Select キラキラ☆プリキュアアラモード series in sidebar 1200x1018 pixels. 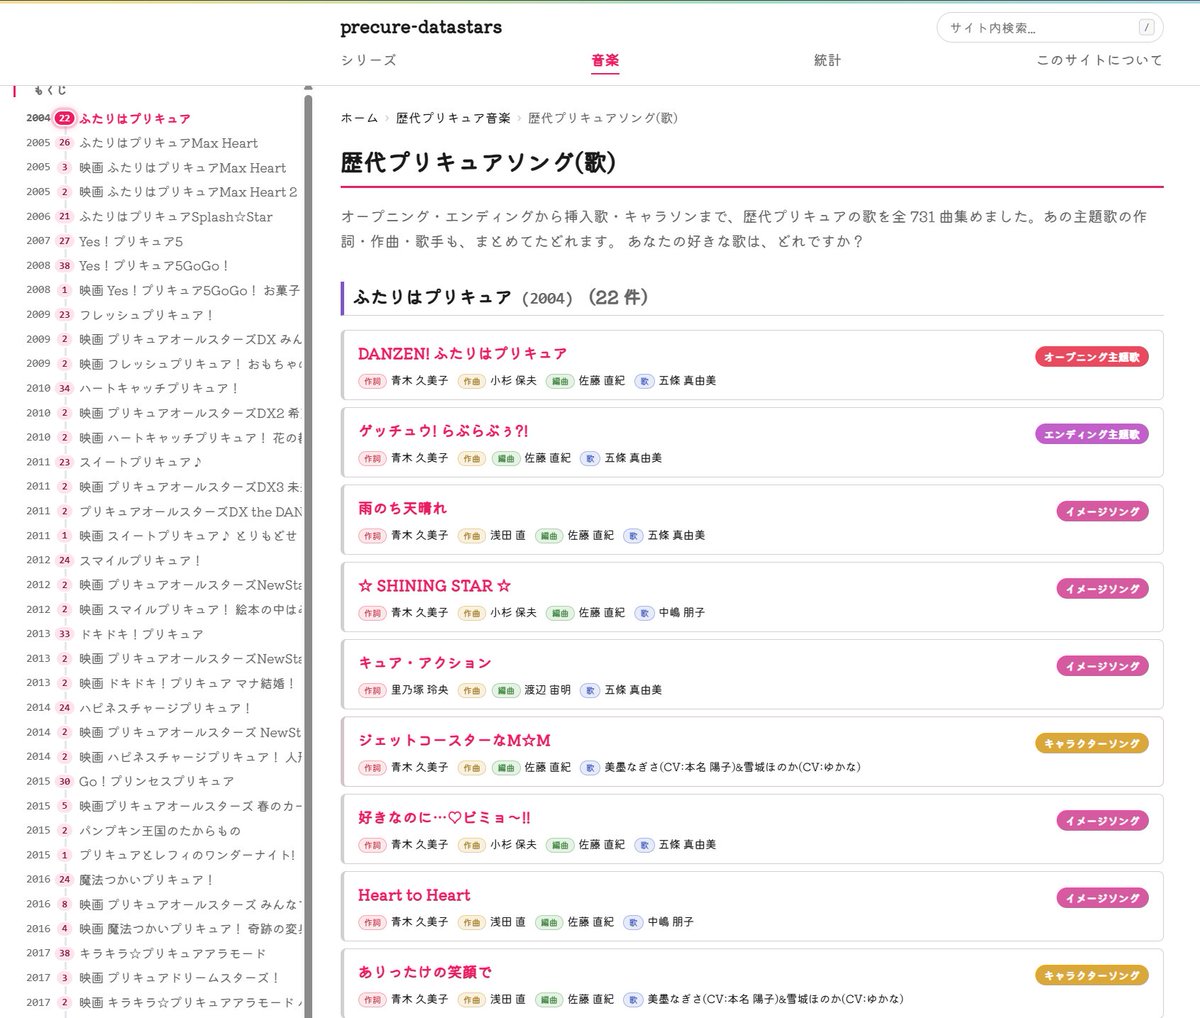tap(173, 953)
